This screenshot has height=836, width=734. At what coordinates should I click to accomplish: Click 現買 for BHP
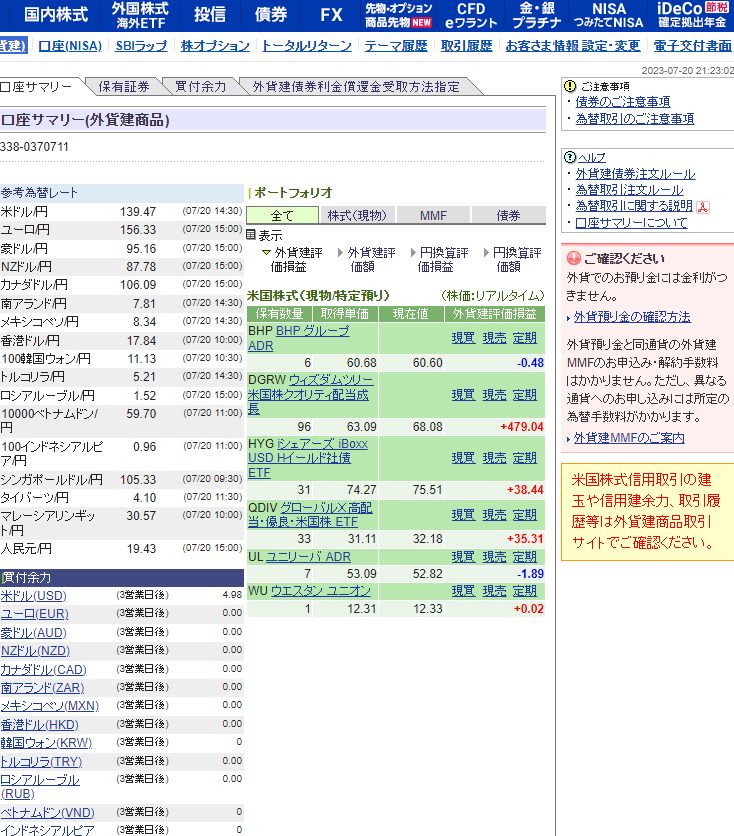(x=463, y=338)
